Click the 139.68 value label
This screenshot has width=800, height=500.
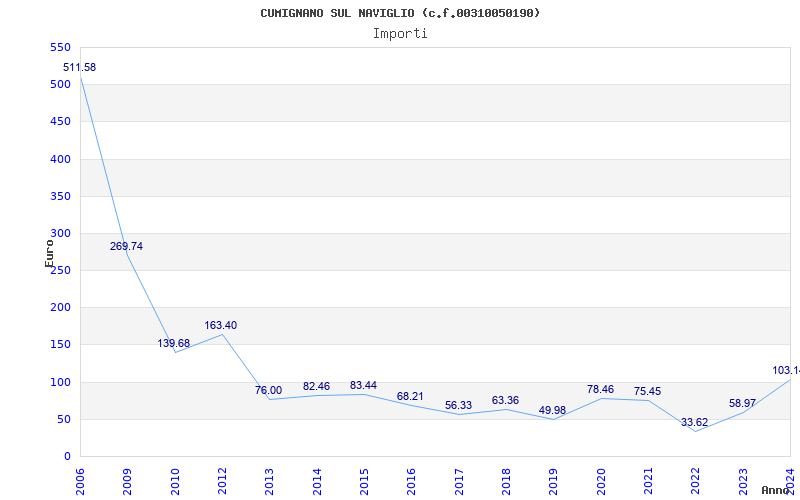tap(173, 343)
